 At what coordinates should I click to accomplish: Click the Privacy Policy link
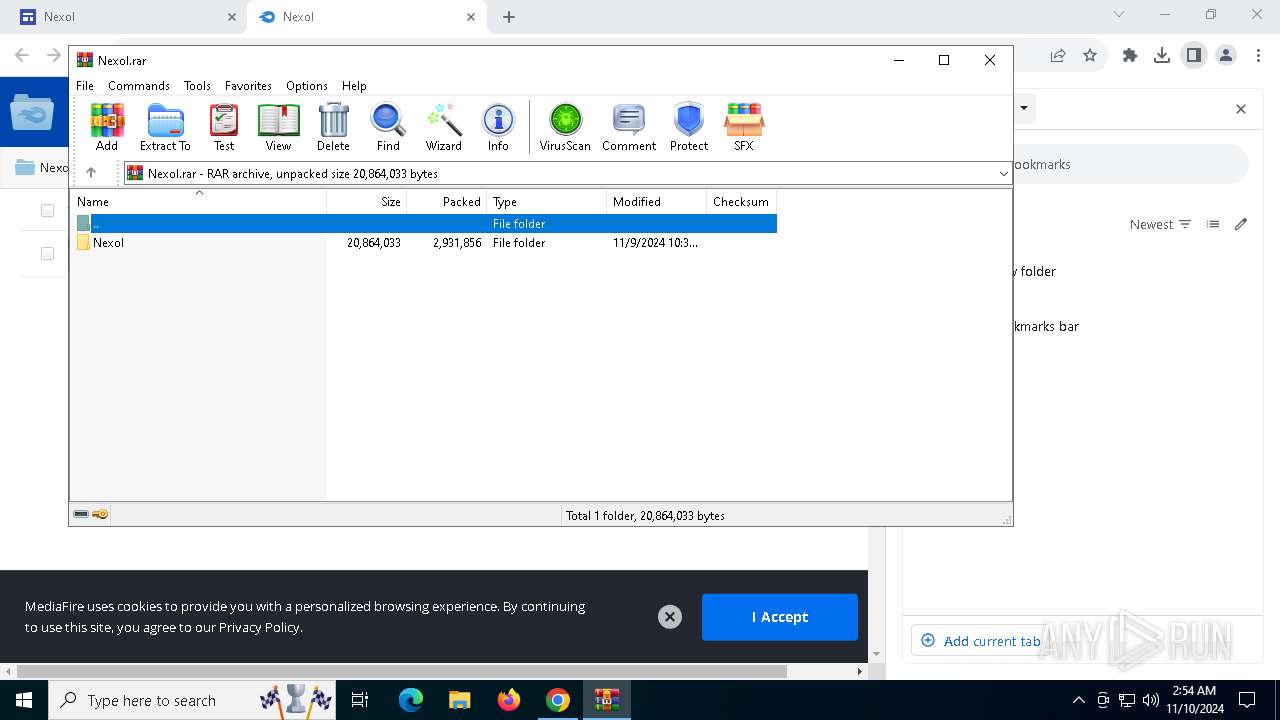[259, 627]
